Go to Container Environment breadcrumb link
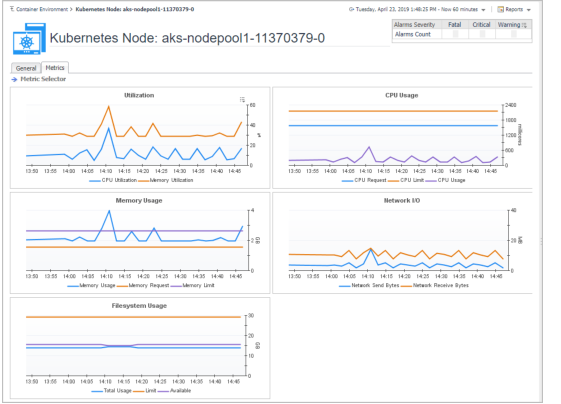561x404 pixels. pyautogui.click(x=42, y=9)
